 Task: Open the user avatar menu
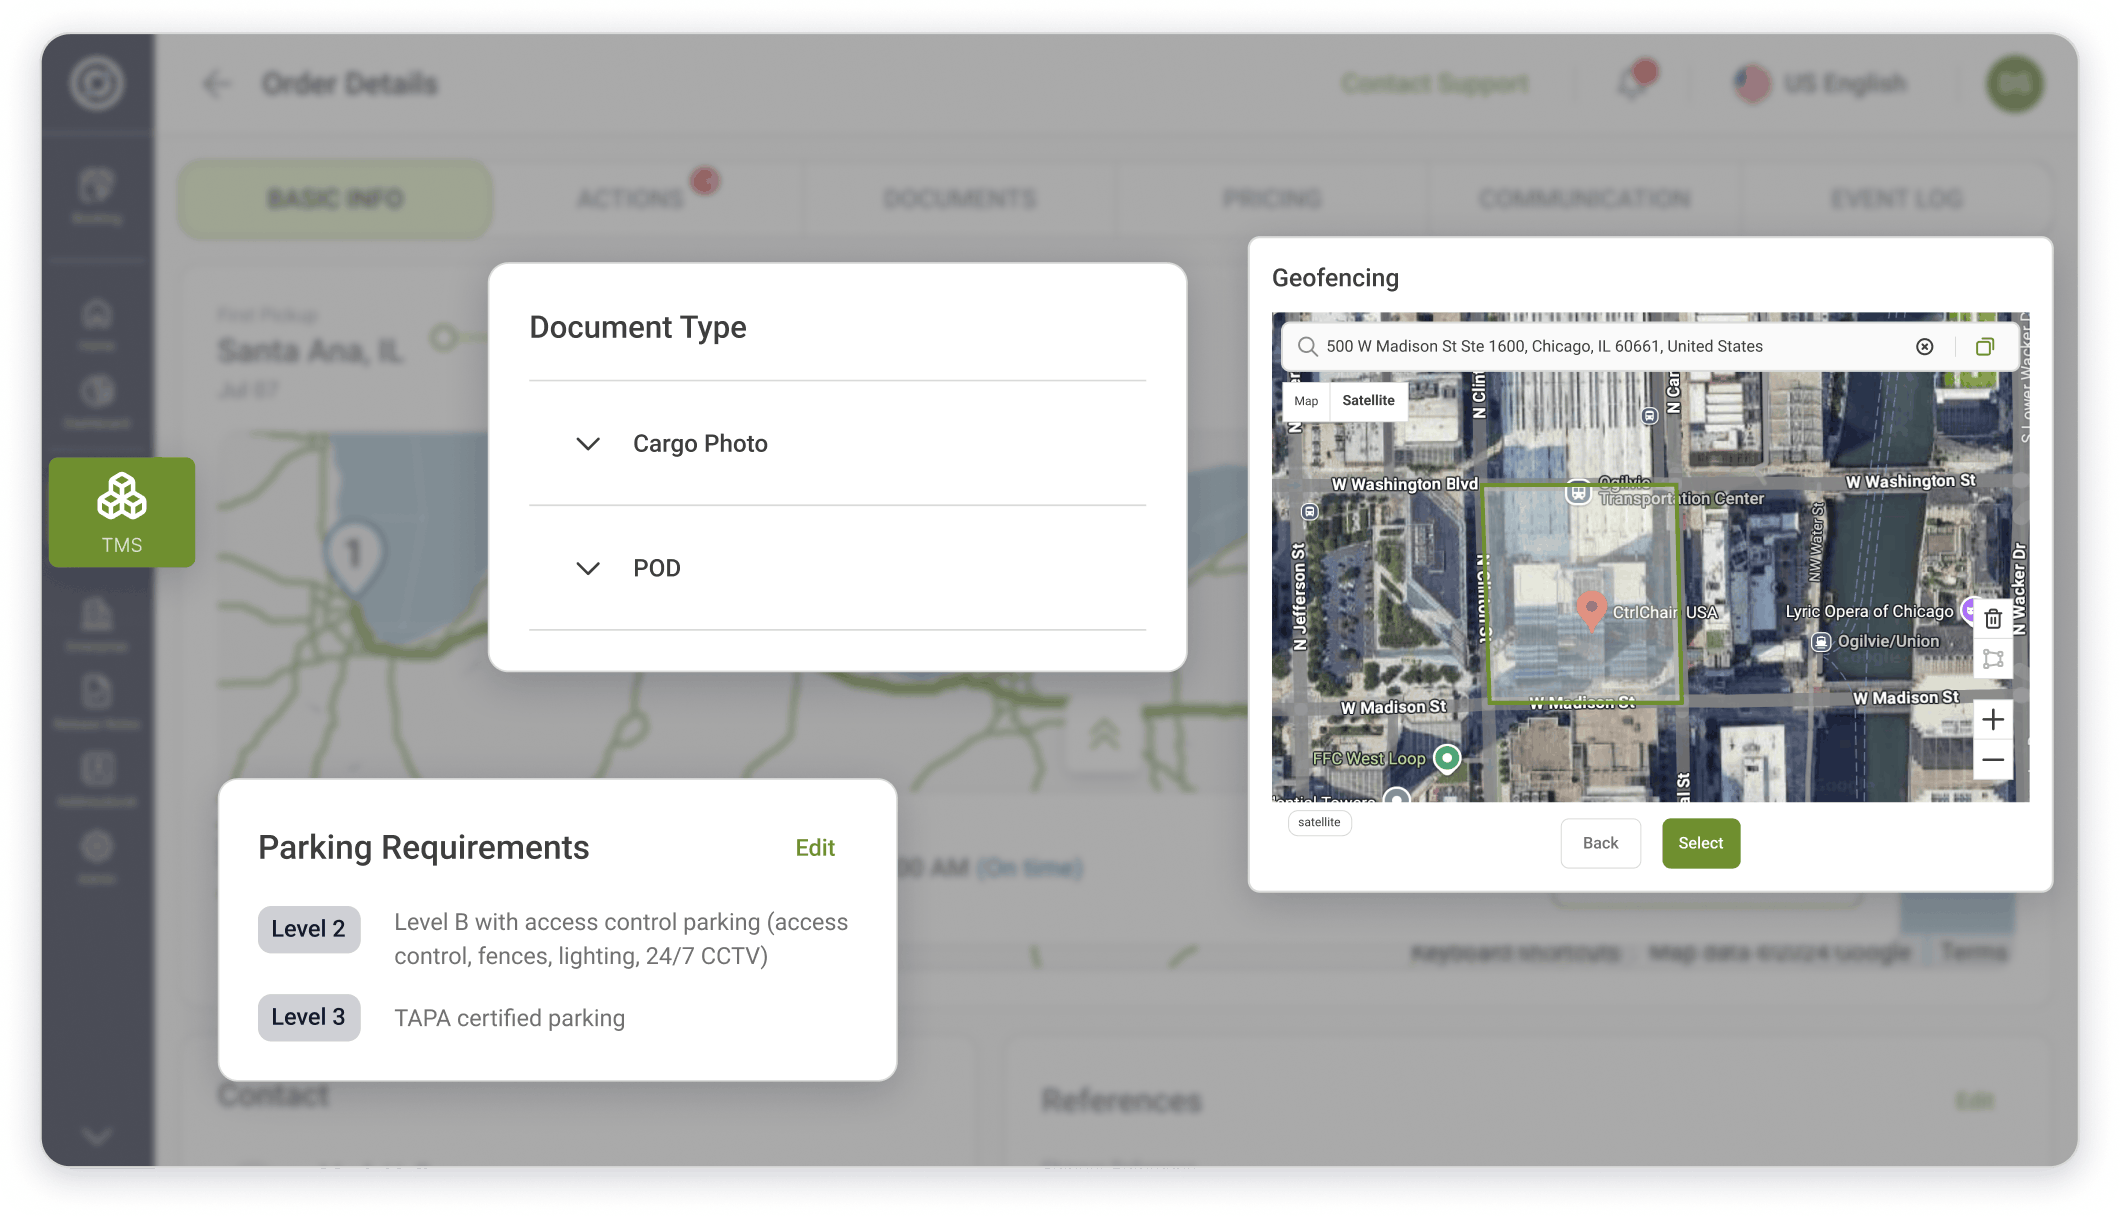pyautogui.click(x=2014, y=84)
